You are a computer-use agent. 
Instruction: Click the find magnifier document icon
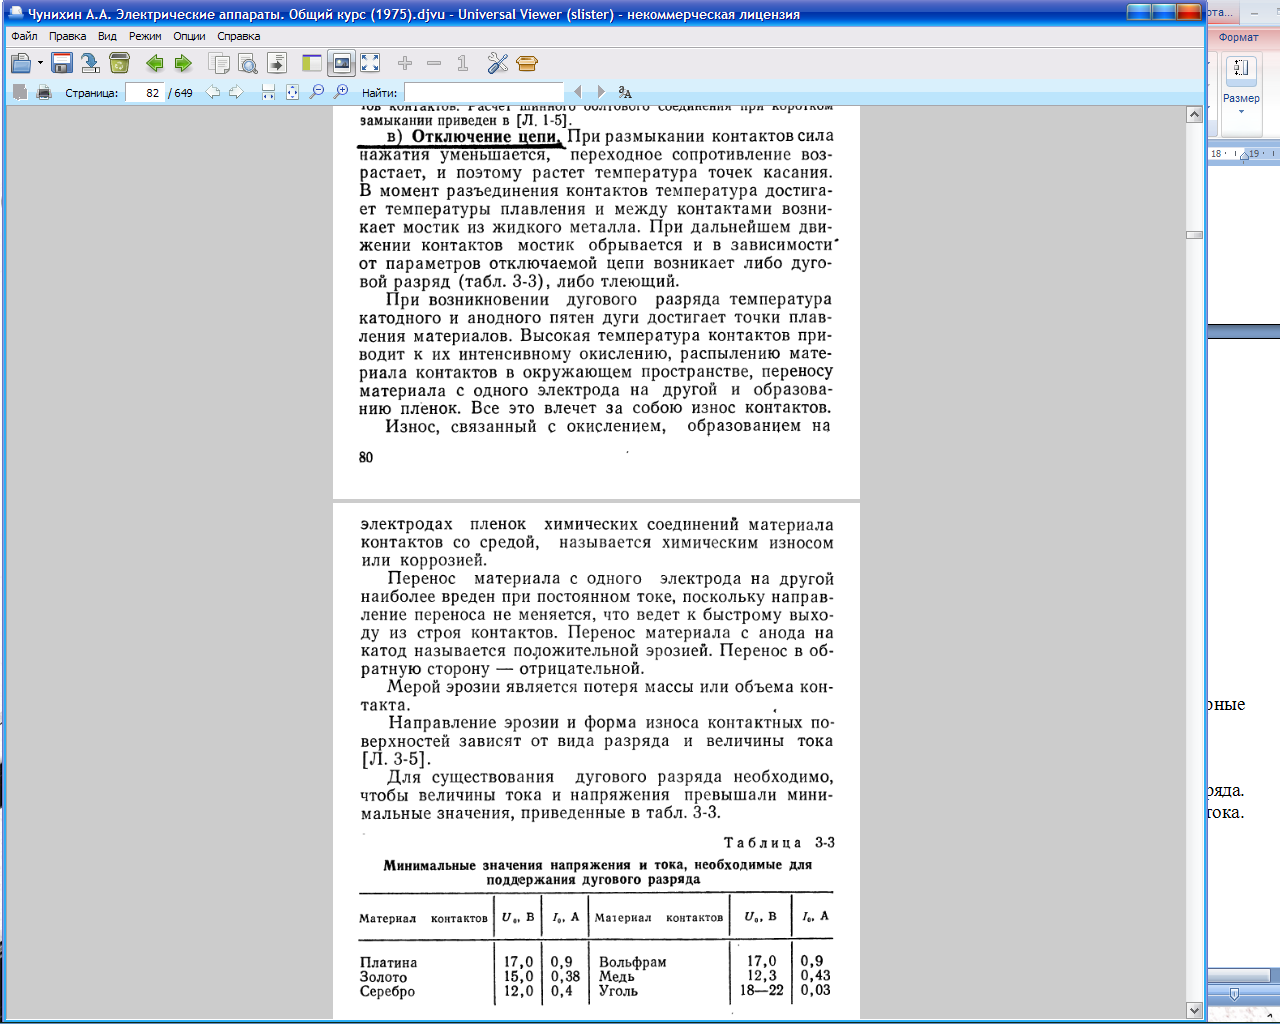coord(247,63)
